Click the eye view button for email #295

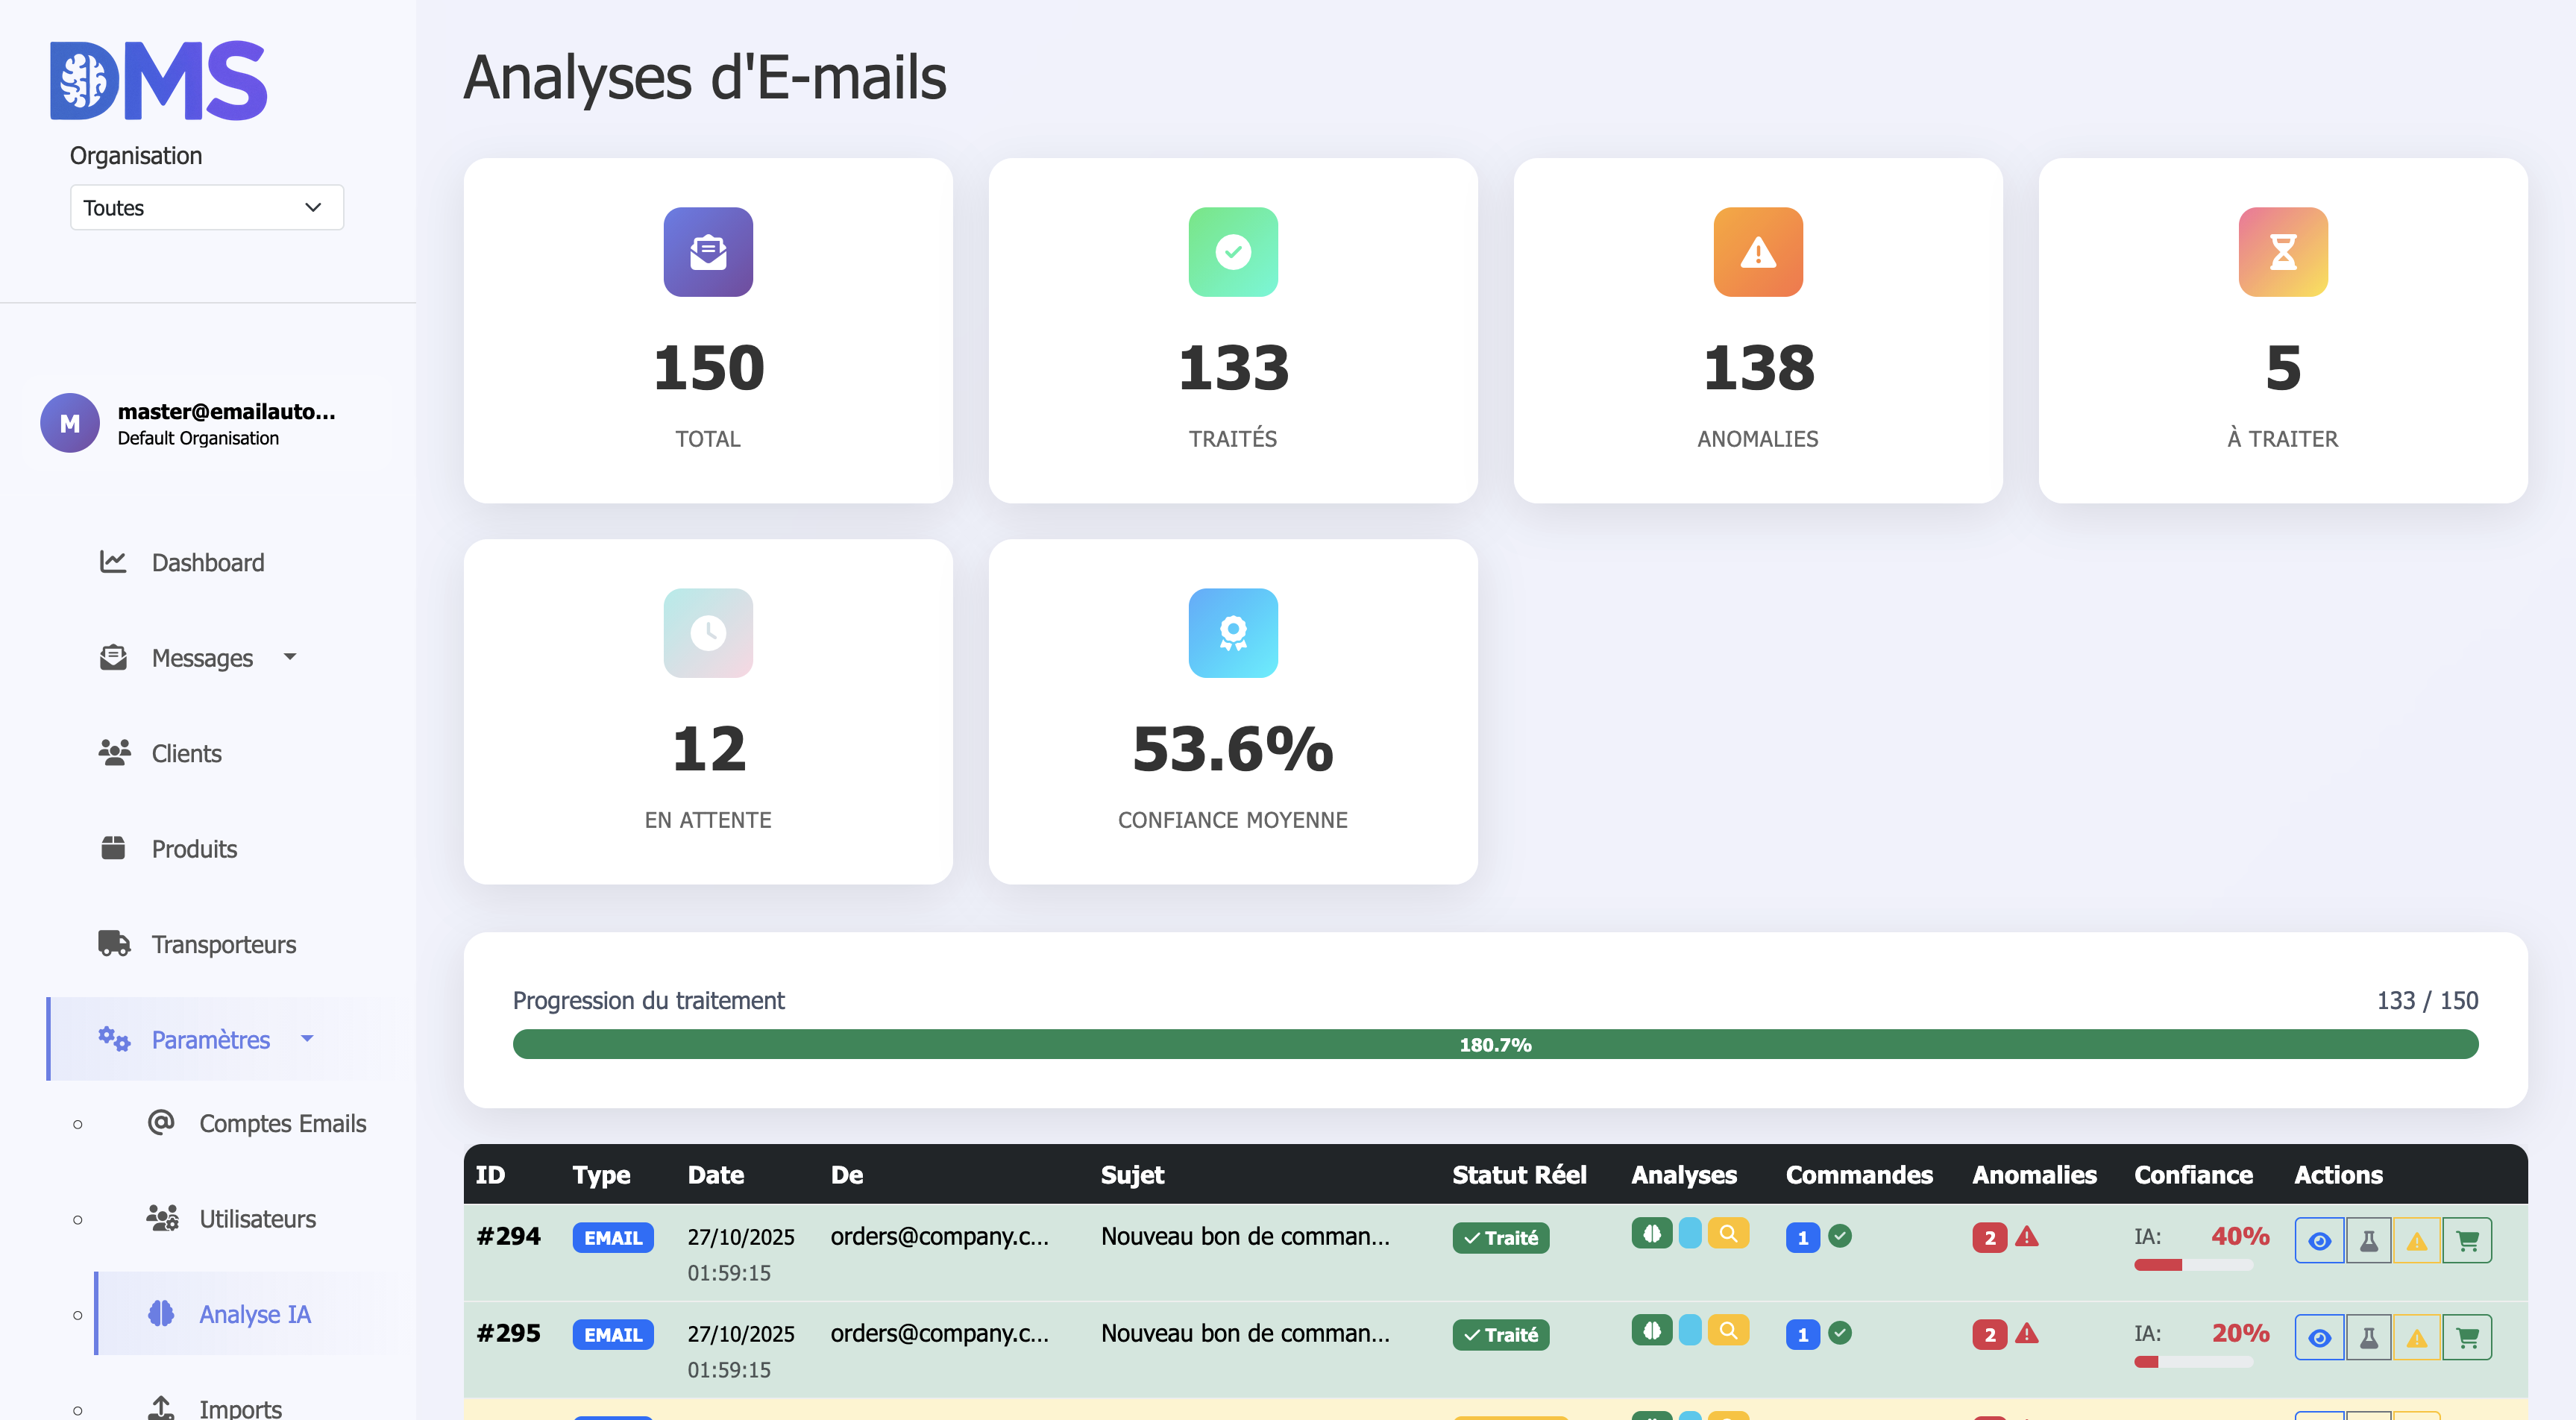click(2319, 1337)
